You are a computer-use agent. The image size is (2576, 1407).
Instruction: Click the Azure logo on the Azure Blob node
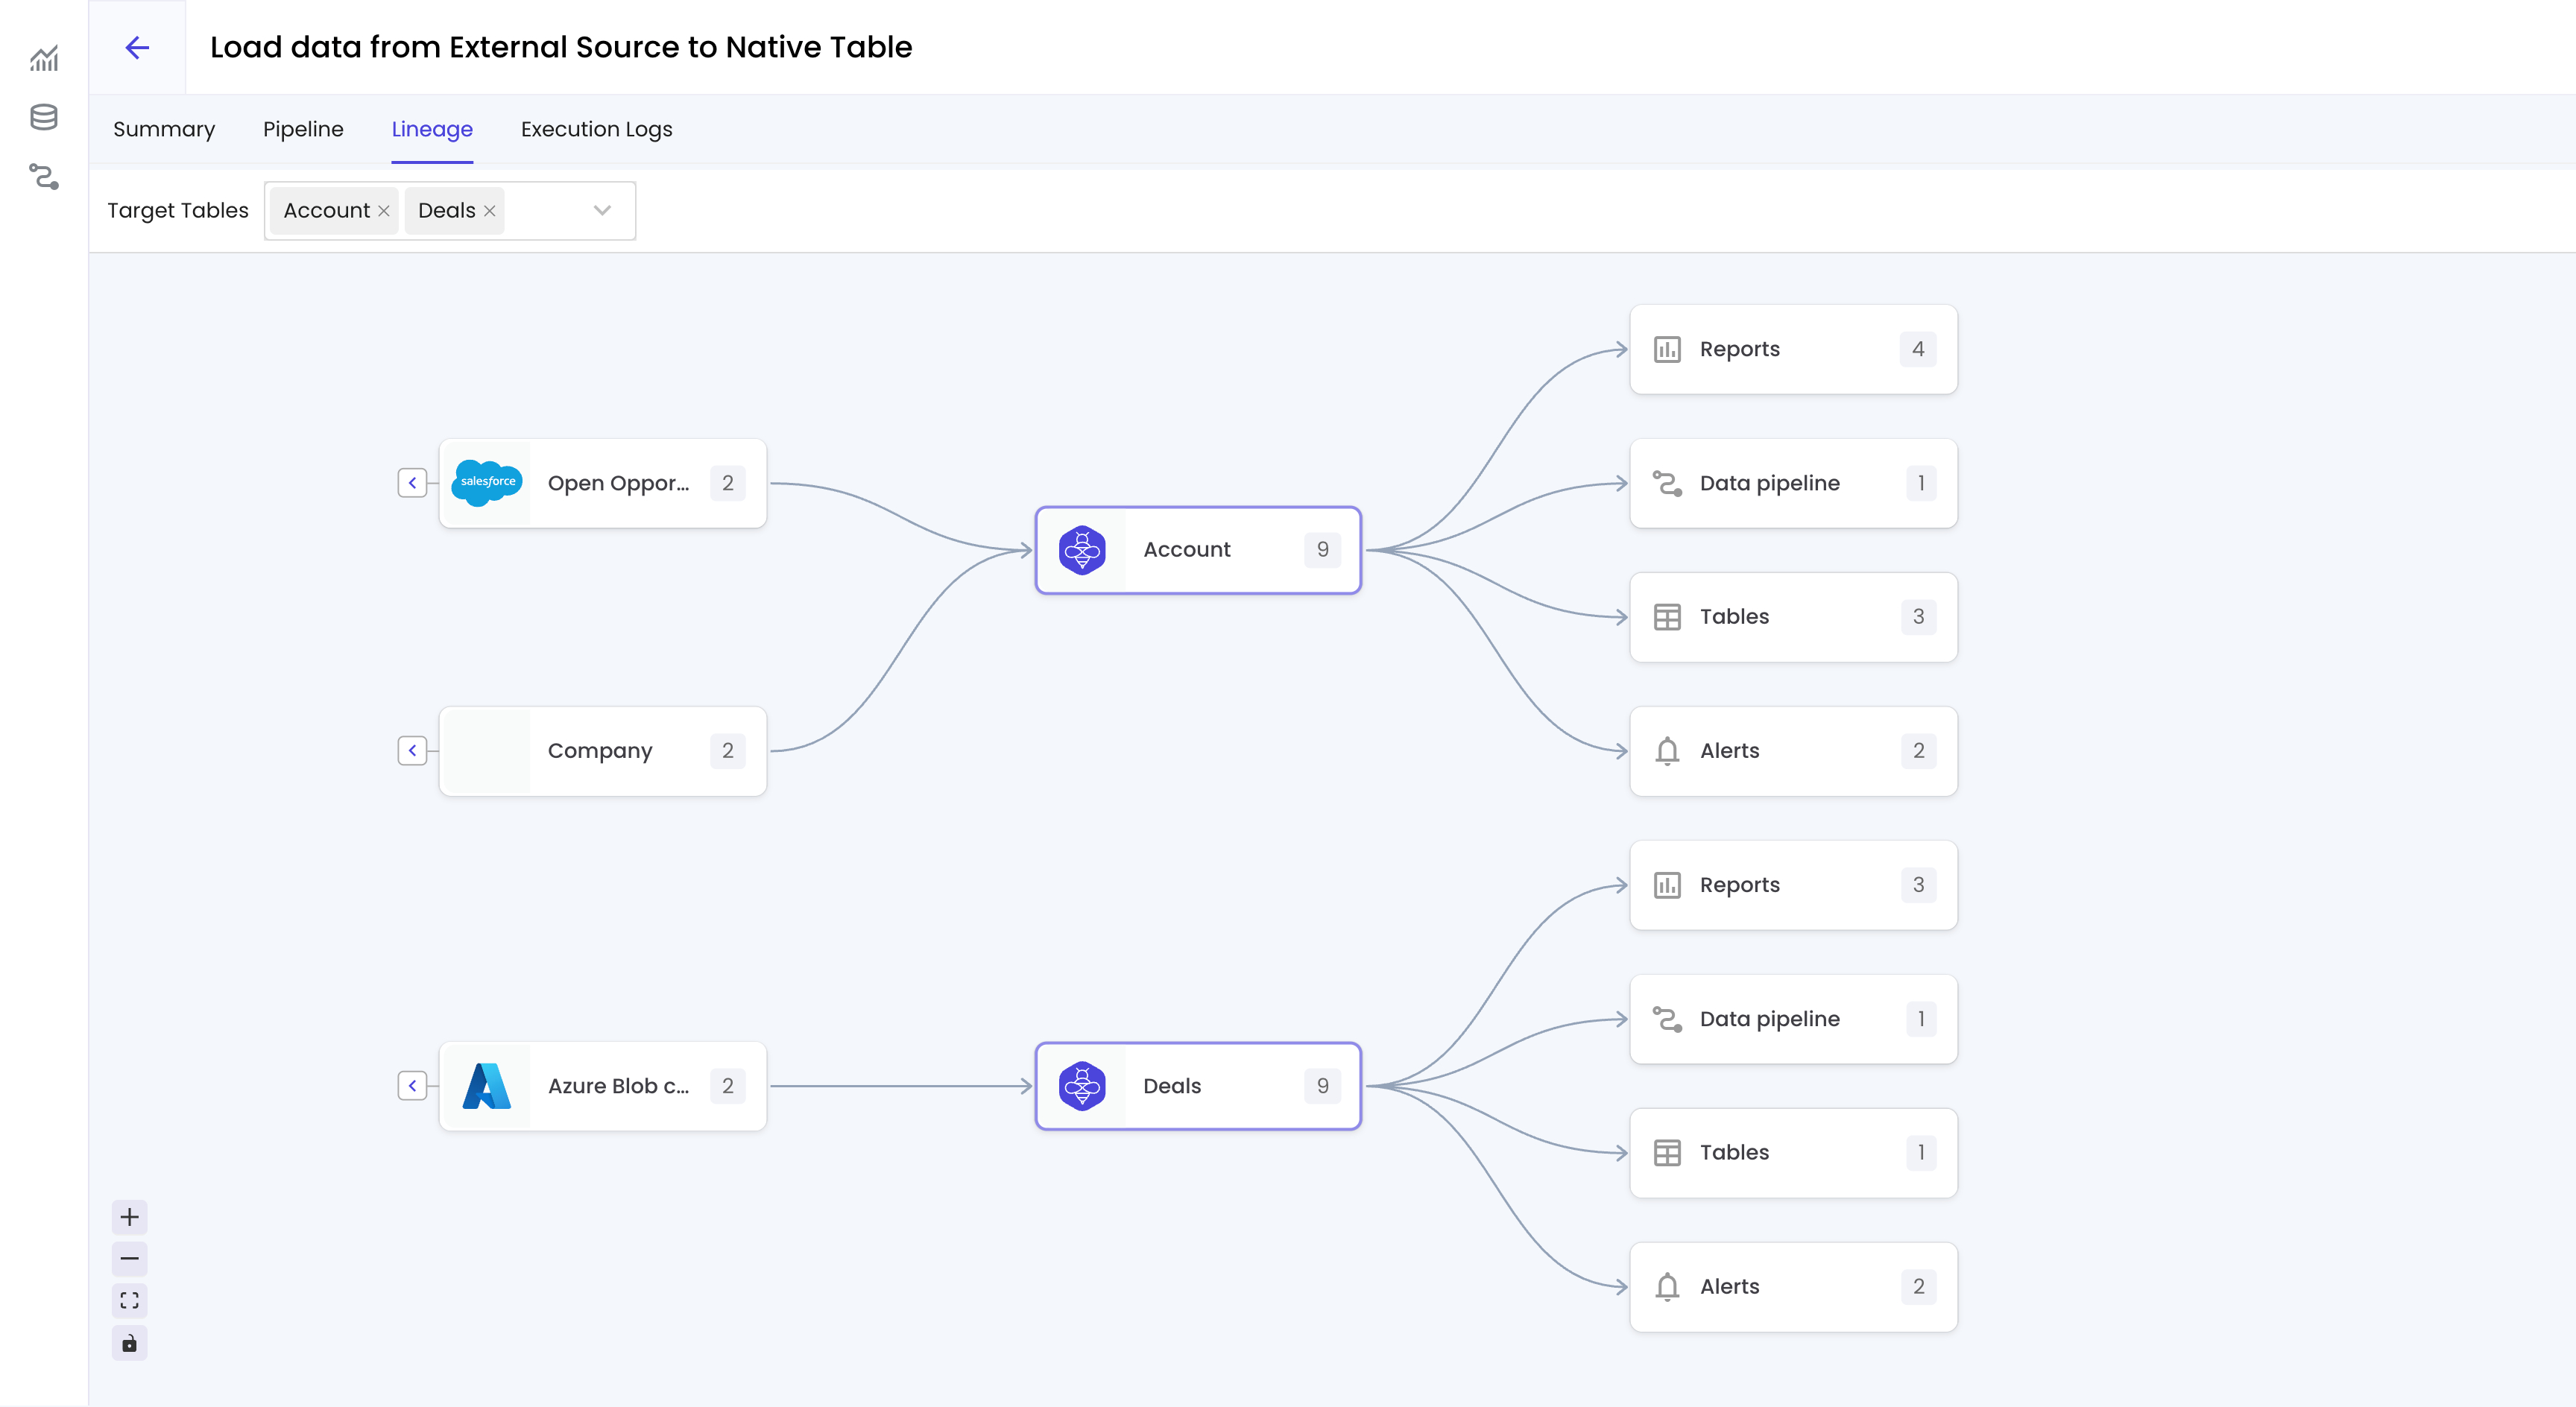click(486, 1086)
